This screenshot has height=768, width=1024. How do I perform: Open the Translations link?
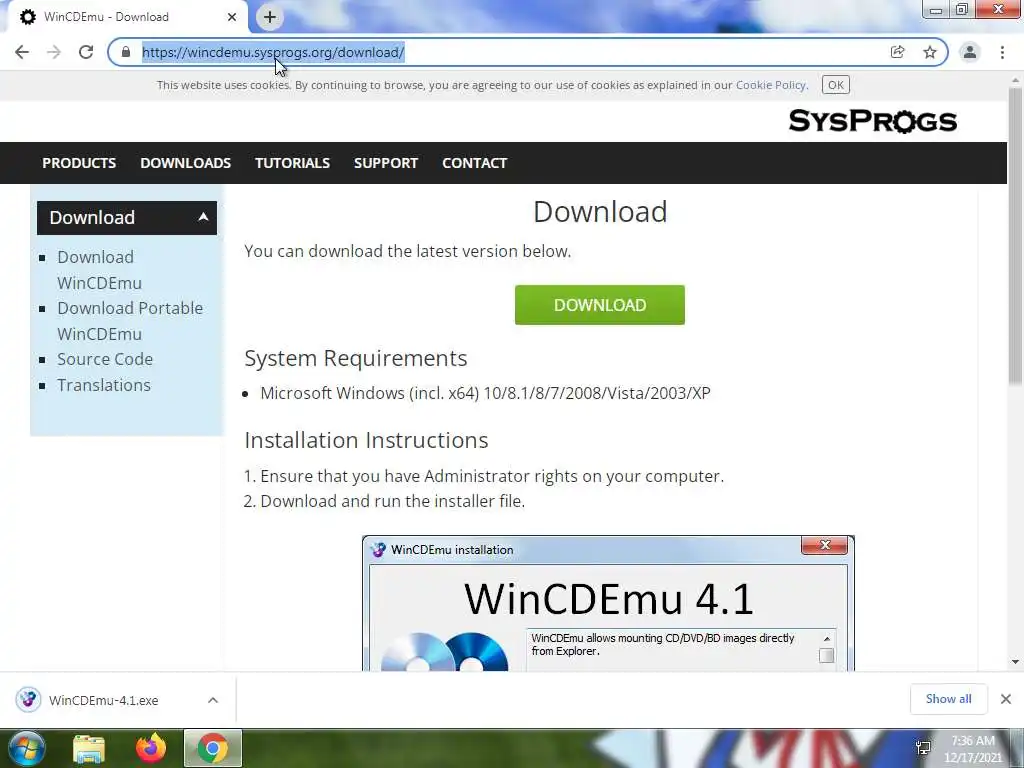click(x=104, y=385)
